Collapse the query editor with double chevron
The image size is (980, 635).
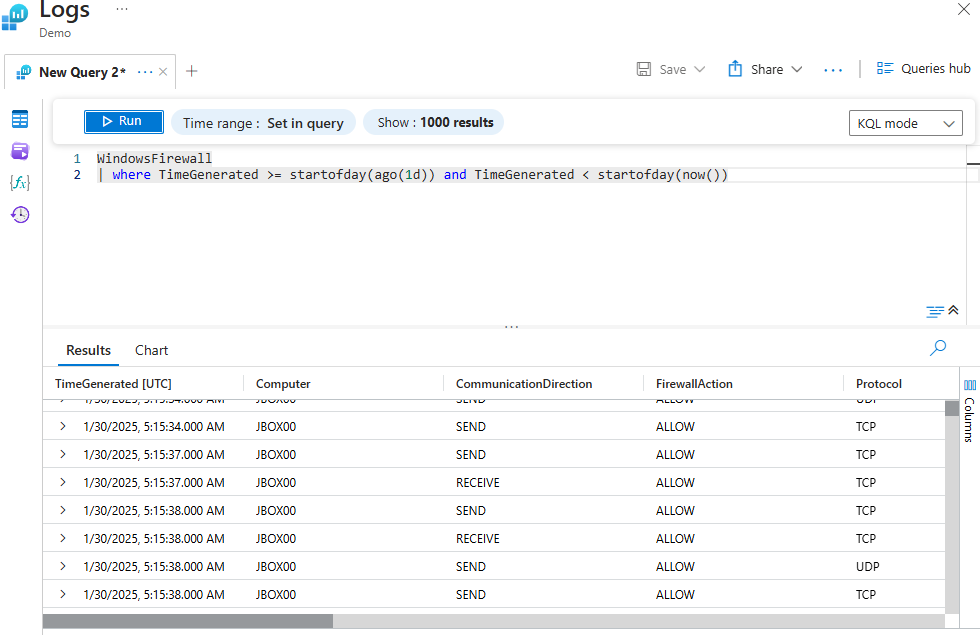[953, 310]
